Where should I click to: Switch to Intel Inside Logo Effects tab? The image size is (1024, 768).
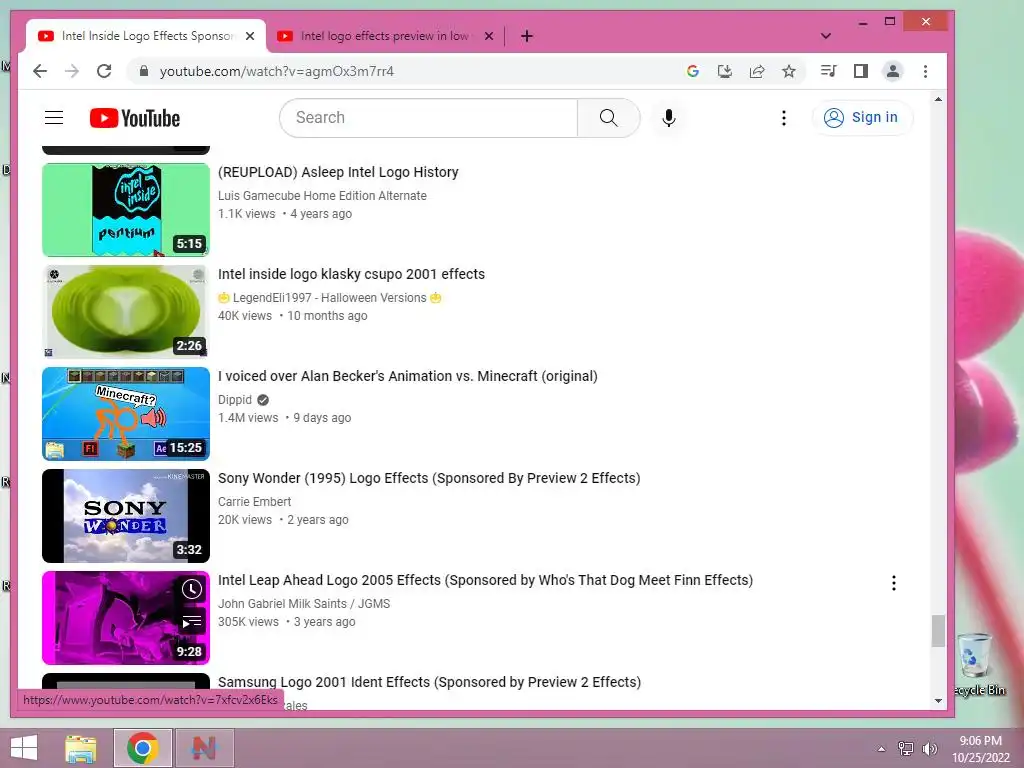click(x=146, y=36)
